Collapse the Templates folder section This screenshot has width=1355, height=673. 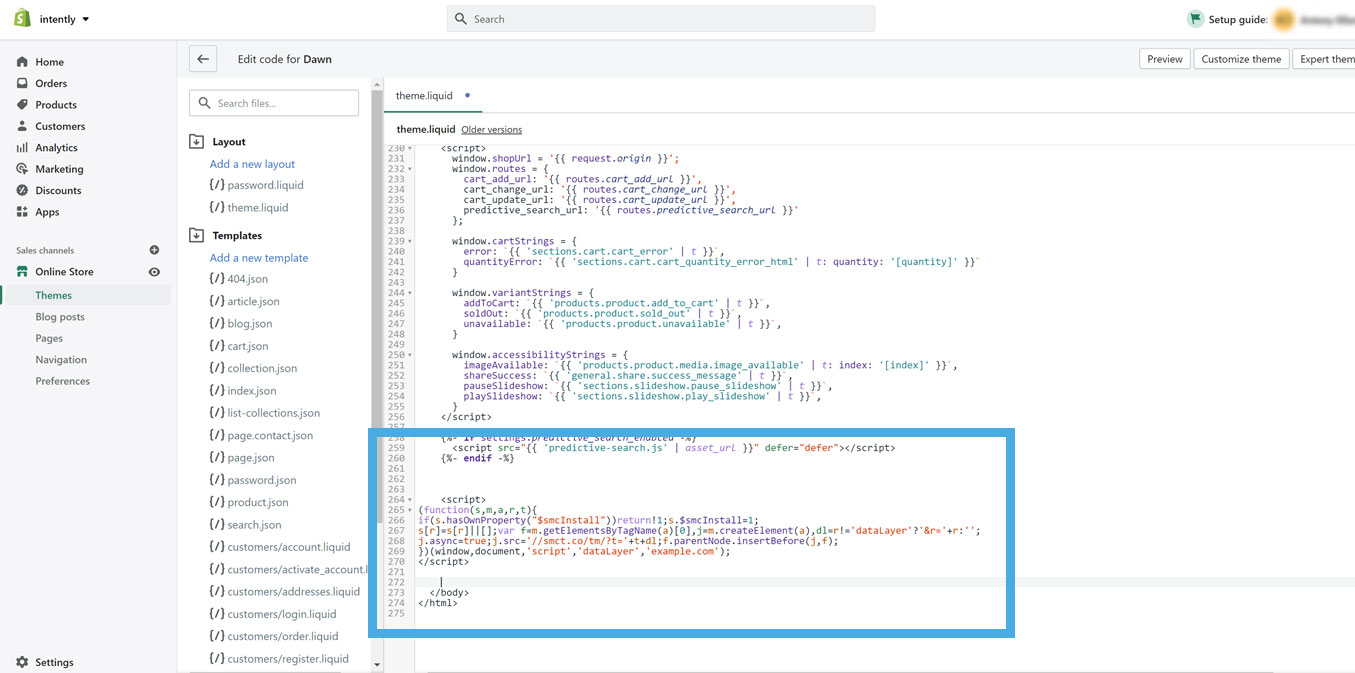[196, 236]
